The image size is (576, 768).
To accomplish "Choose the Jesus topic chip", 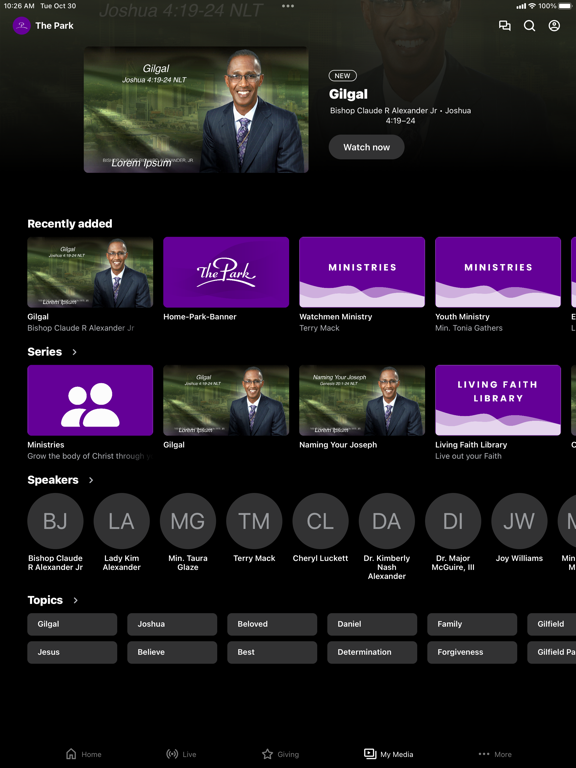I will point(72,652).
